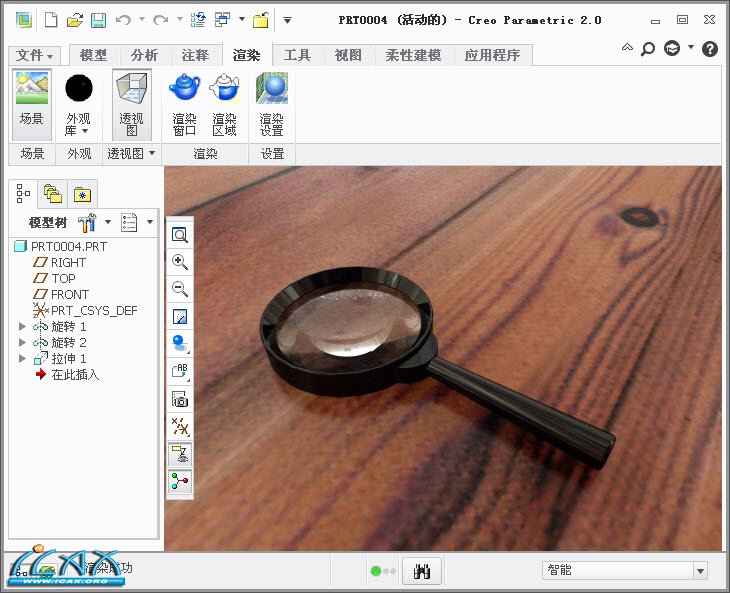Open a file with the folder icon
This screenshot has height=593, width=730.
coord(74,20)
